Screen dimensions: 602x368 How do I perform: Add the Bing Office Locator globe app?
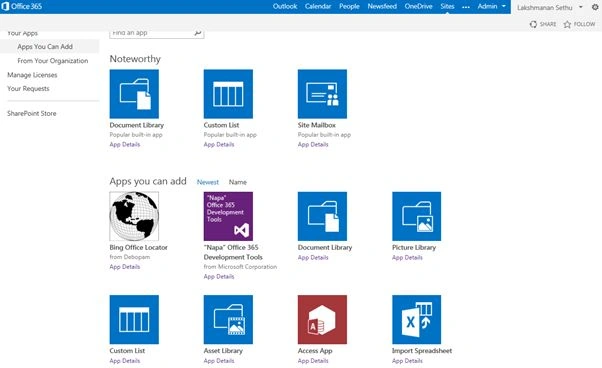(x=134, y=216)
